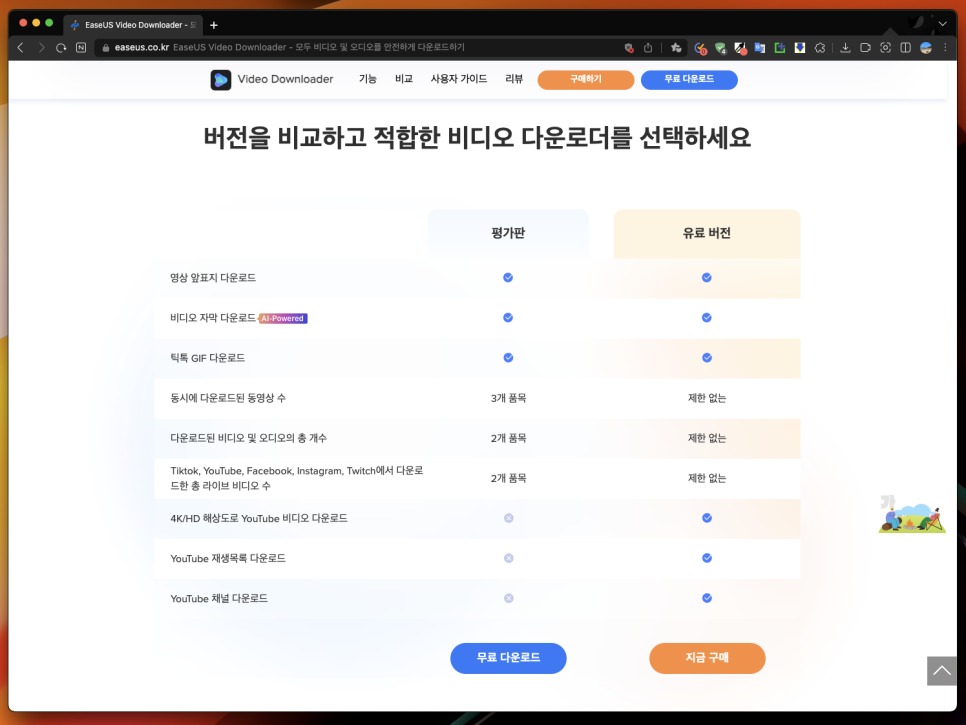Click trial unavailable X for 4K/HD 해상도 row
Image resolution: width=966 pixels, height=725 pixels.
pos(508,518)
